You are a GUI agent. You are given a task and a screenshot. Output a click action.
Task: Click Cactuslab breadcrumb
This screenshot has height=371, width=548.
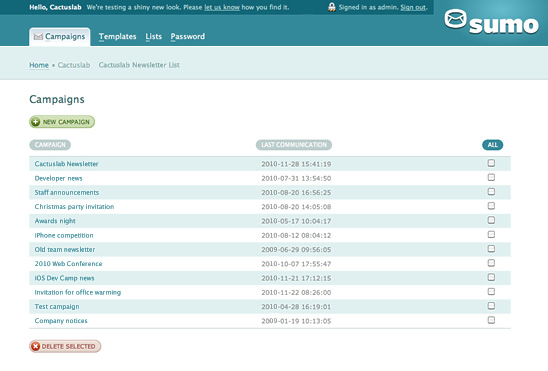coord(74,65)
